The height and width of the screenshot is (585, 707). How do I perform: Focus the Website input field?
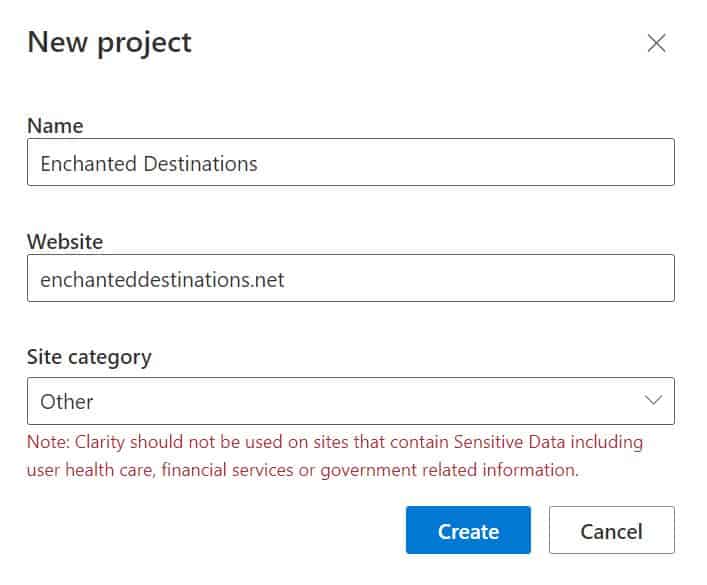pos(450,279)
